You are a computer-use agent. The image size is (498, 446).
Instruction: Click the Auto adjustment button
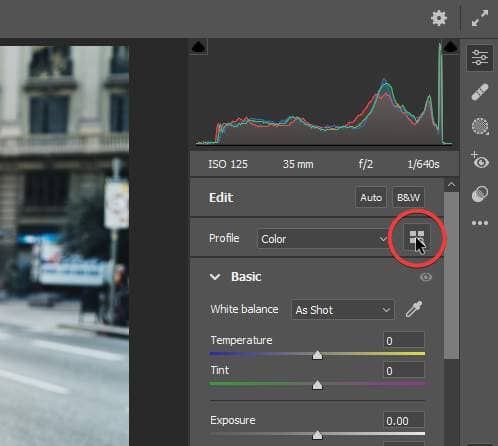pyautogui.click(x=371, y=197)
